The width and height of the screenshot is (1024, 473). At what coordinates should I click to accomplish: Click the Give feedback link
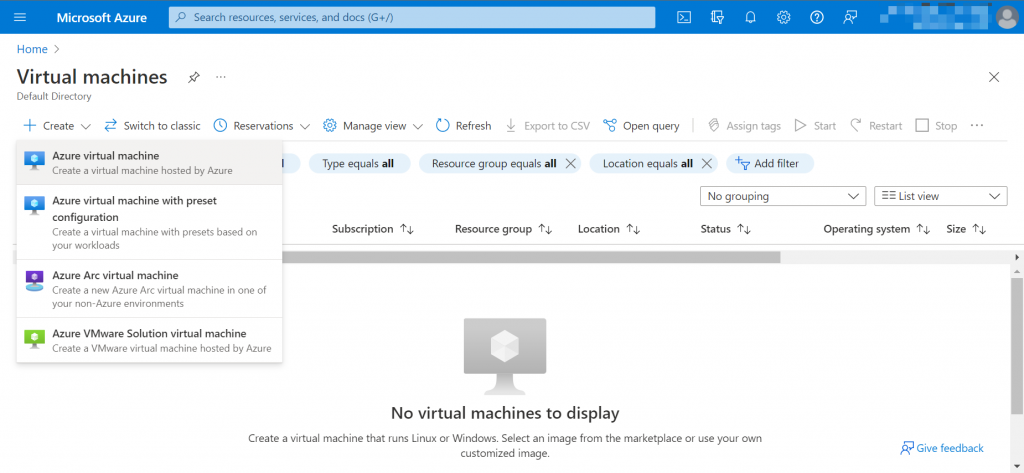[x=942, y=448]
